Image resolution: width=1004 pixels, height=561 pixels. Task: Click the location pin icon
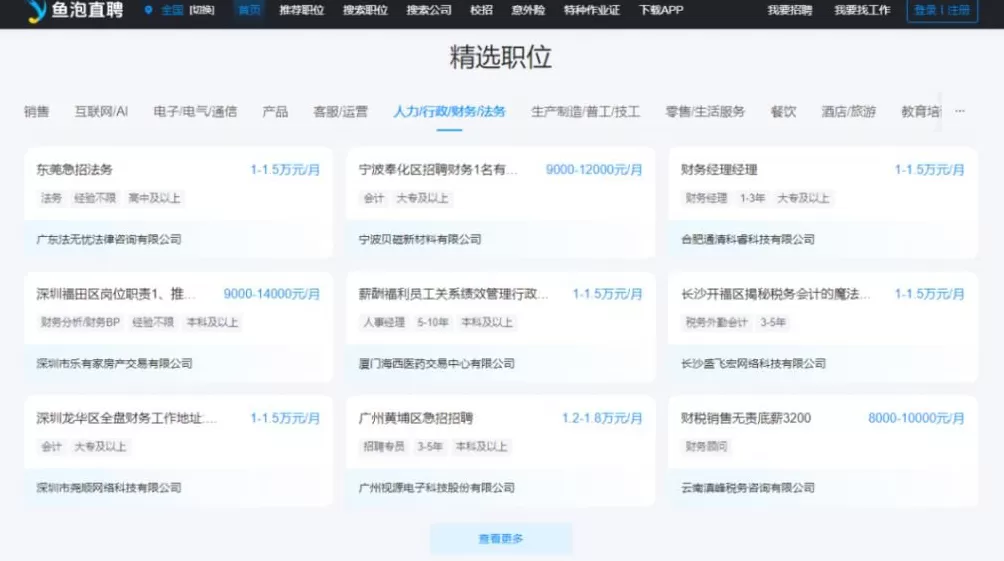tap(149, 10)
